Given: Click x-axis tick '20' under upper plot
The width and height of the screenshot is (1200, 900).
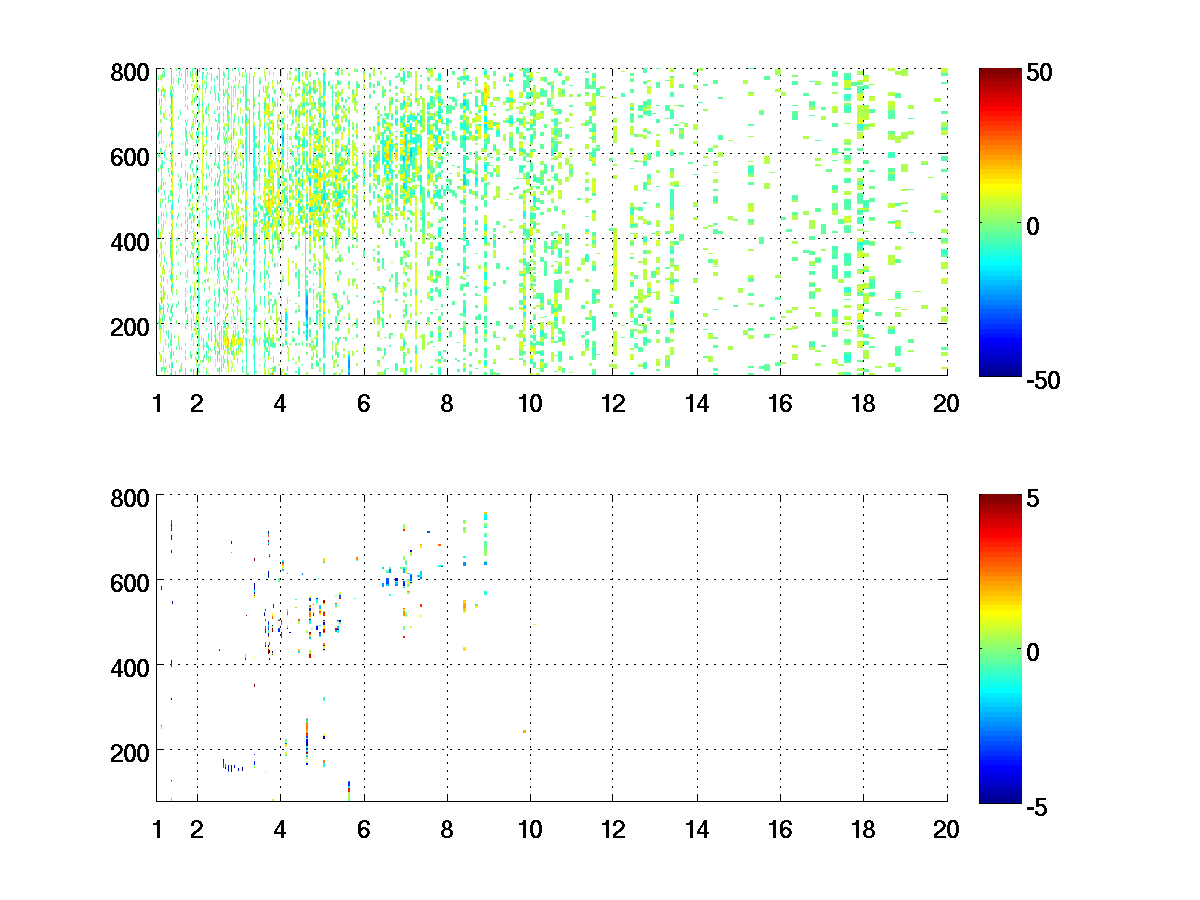Looking at the screenshot, I should coord(946,404).
